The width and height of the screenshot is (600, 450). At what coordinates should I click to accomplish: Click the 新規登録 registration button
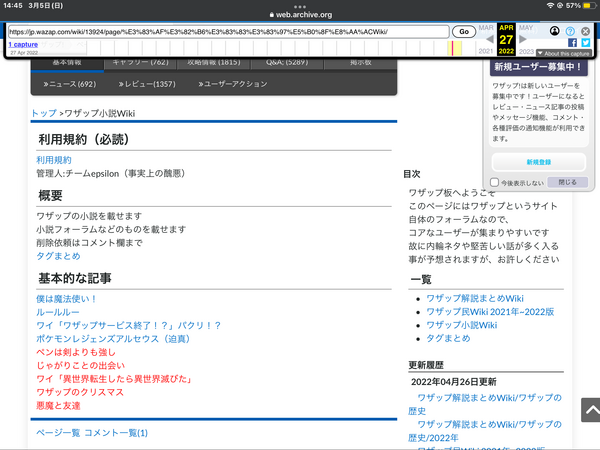538,162
